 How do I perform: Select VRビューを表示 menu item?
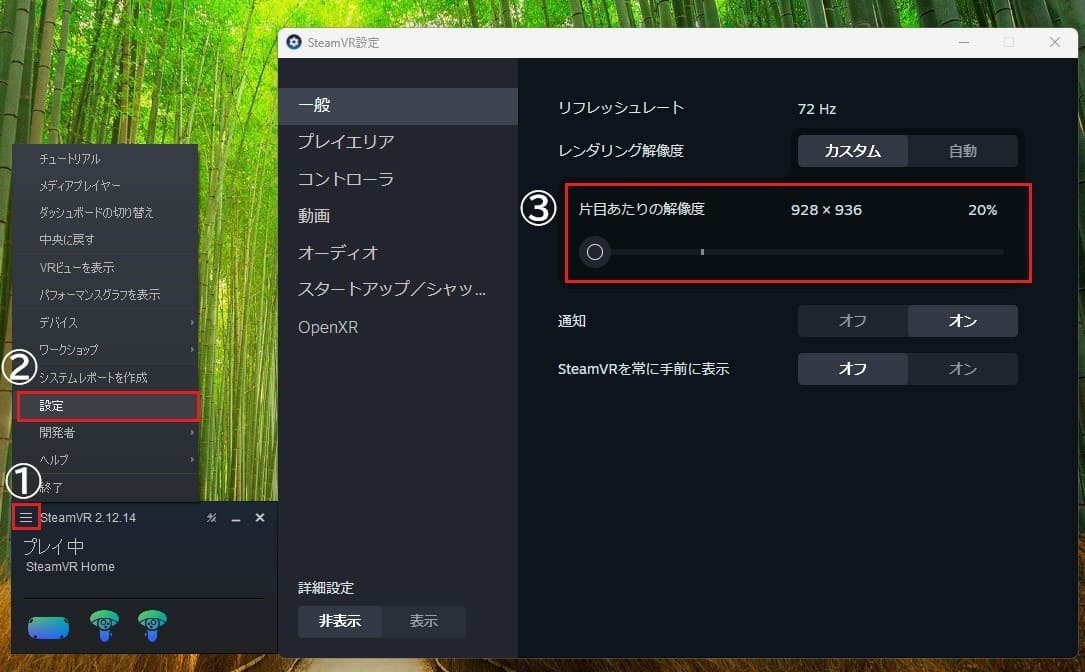tap(105, 267)
